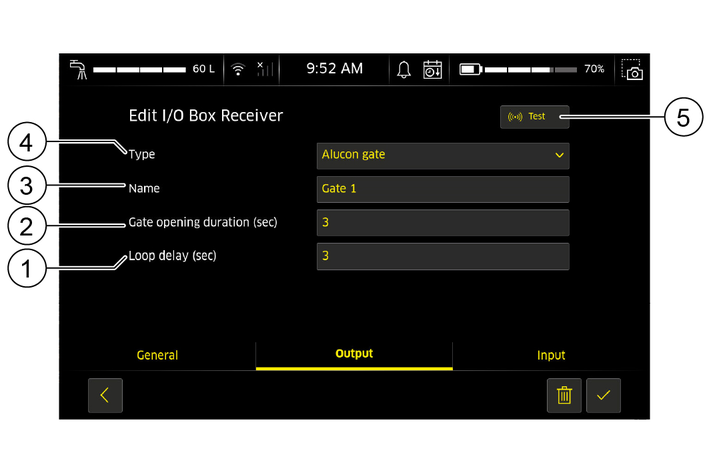Delete receiver using the trash icon
The height and width of the screenshot is (473, 709).
pos(564,395)
